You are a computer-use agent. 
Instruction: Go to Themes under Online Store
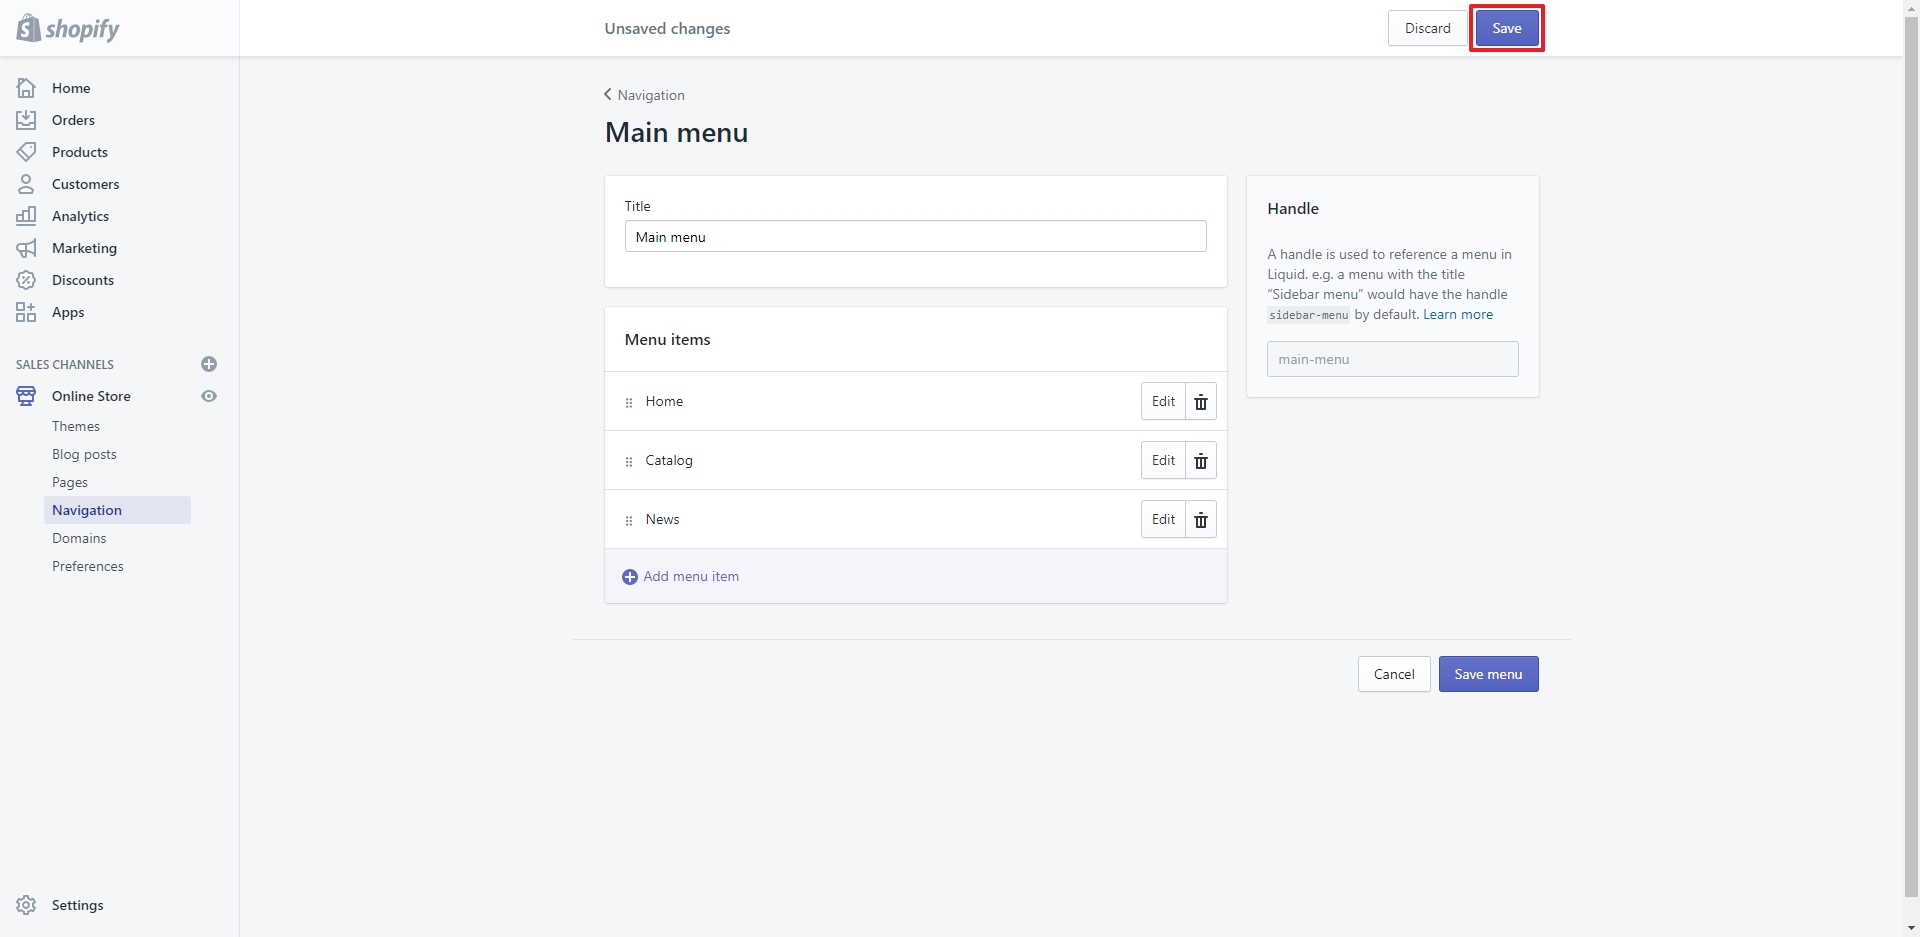(76, 426)
